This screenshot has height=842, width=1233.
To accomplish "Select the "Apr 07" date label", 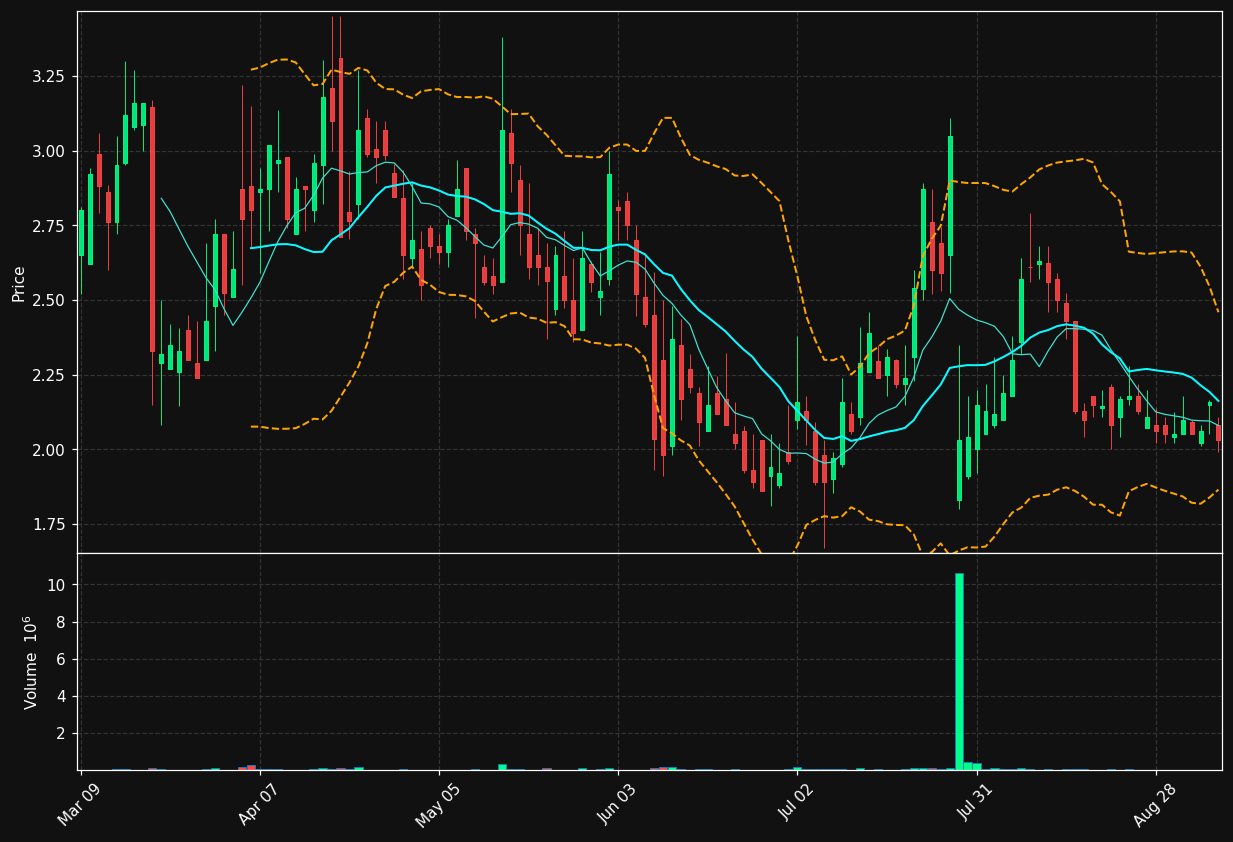I will point(257,803).
